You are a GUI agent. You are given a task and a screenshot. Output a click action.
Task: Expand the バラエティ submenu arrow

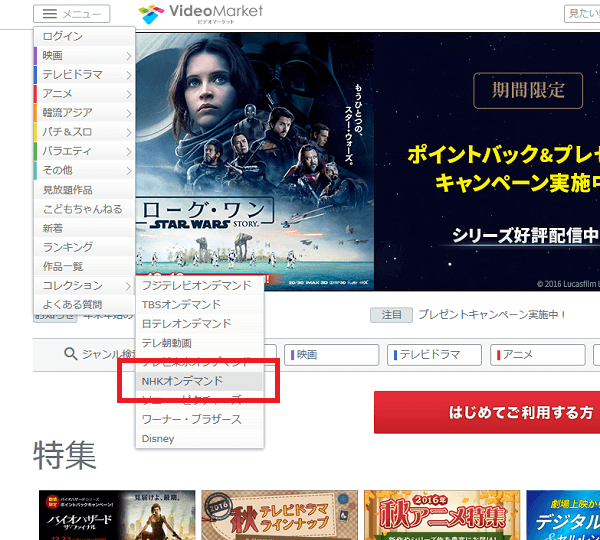coord(129,152)
